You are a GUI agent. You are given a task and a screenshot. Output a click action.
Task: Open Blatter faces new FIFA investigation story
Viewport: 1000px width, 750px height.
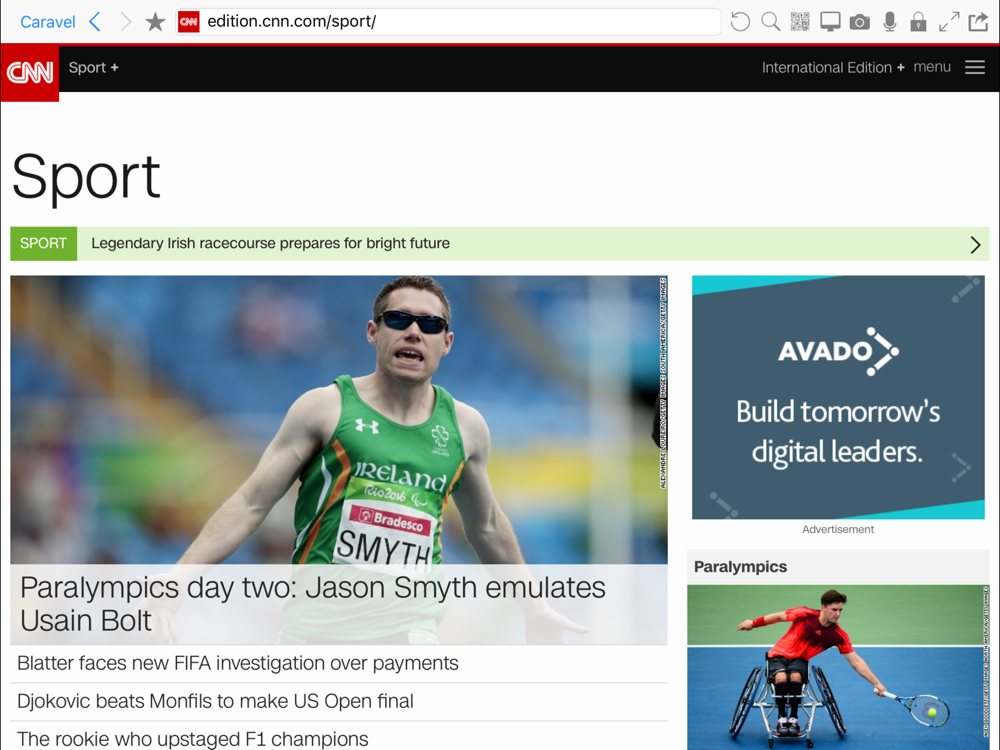click(x=238, y=663)
